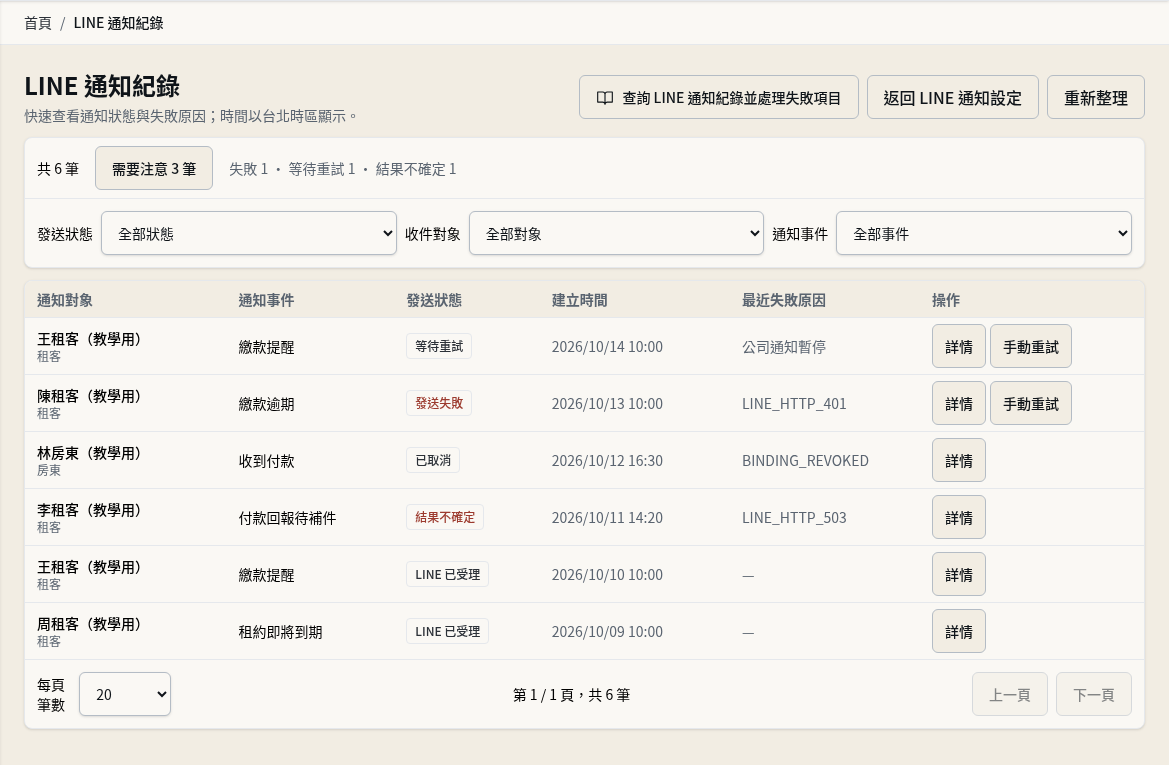The image size is (1169, 765).
Task: Click the 發送失敗 status badge
Action: click(439, 403)
